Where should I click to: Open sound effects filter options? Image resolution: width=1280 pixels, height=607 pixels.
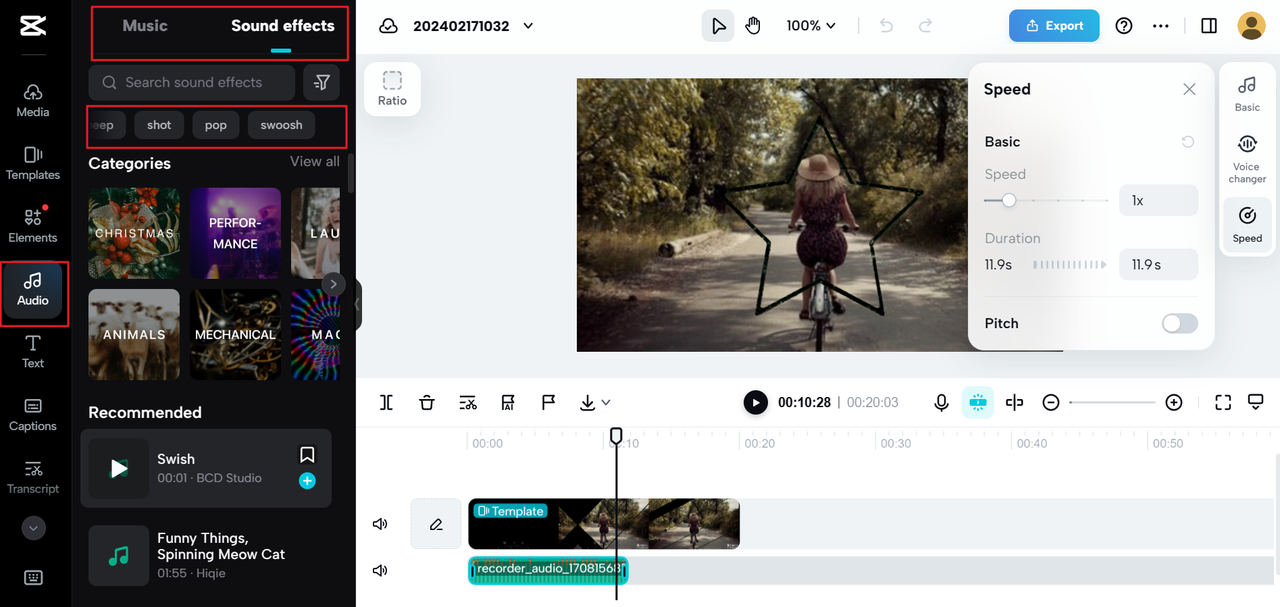coord(322,83)
